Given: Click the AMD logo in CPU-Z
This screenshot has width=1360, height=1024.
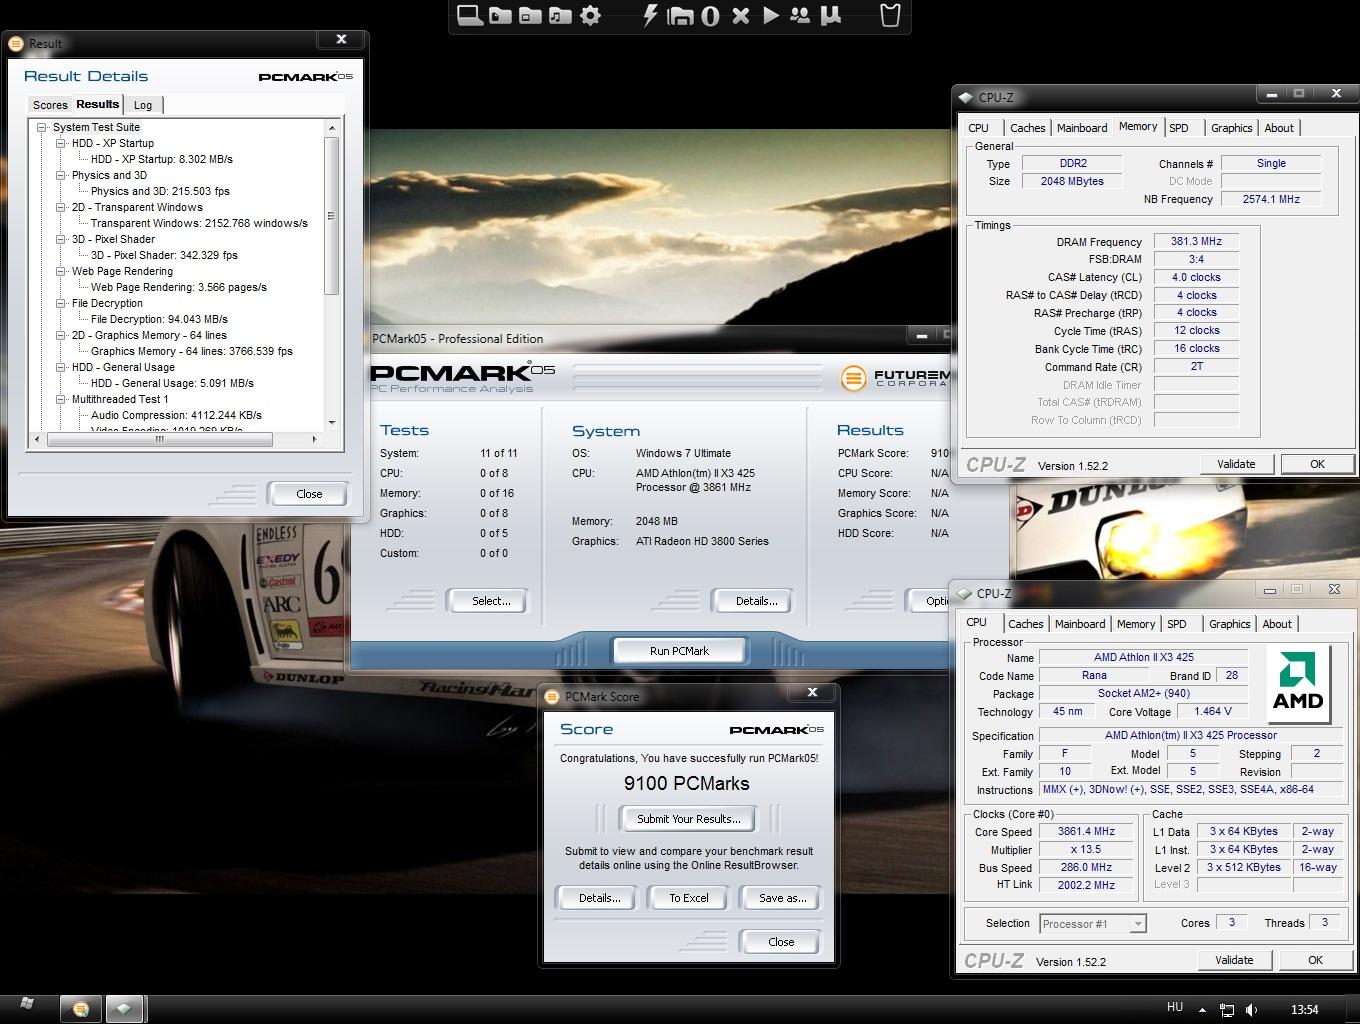Looking at the screenshot, I should click(x=1298, y=684).
